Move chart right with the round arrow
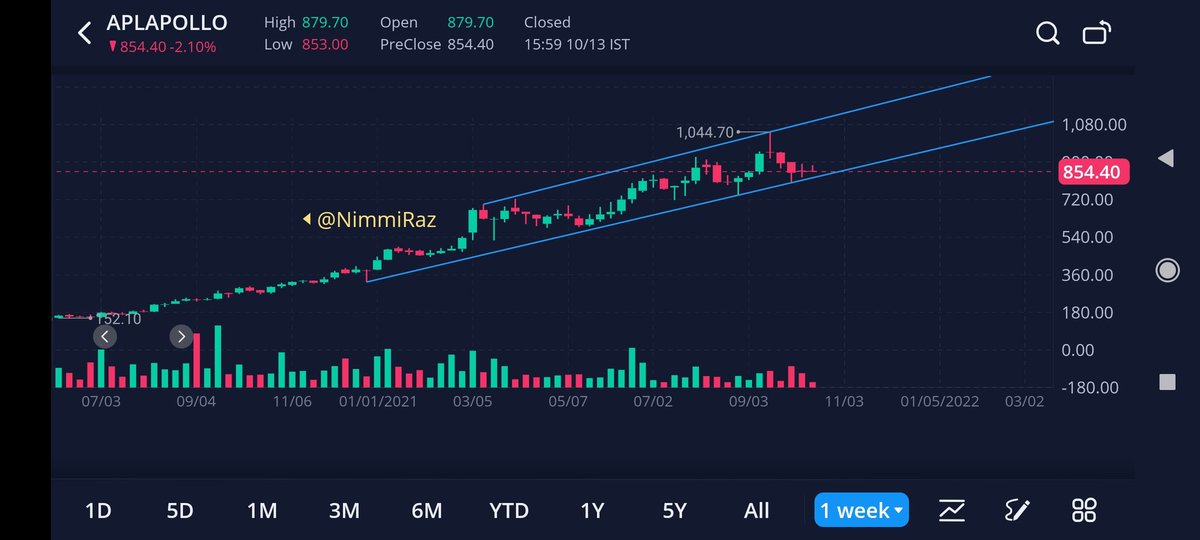This screenshot has width=1200, height=540. tap(181, 336)
